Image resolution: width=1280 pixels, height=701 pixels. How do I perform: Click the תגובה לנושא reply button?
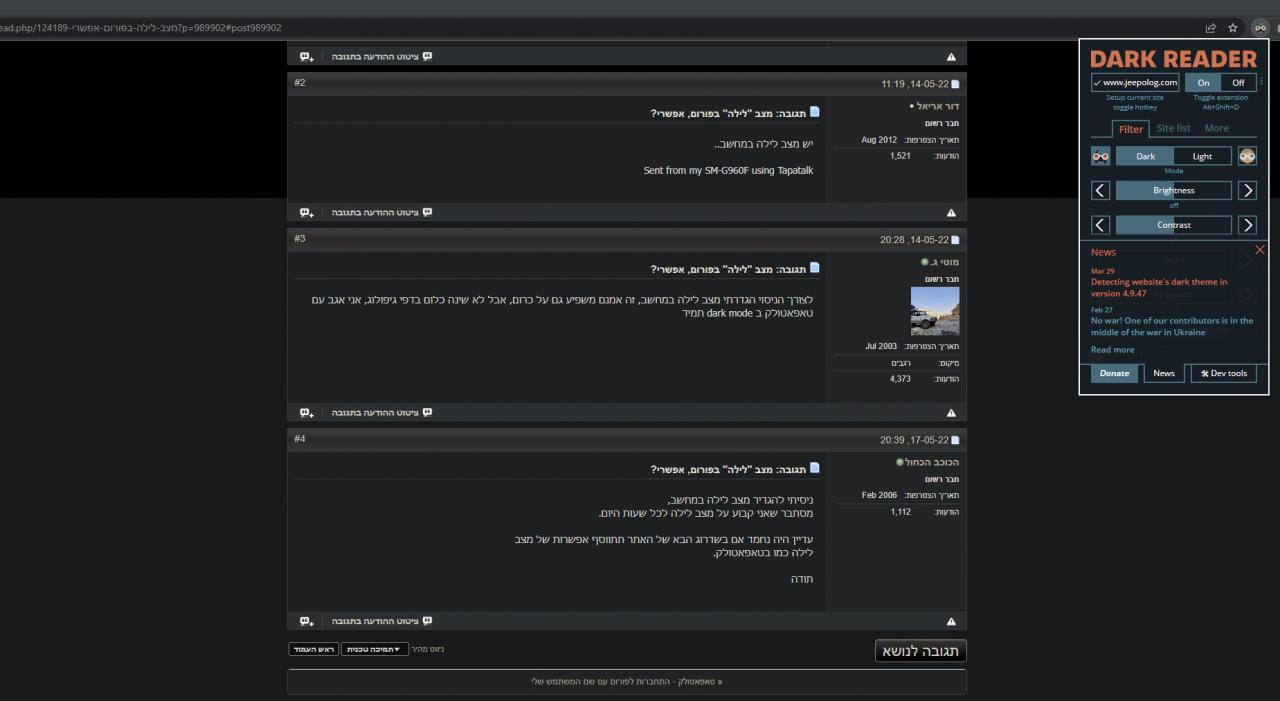(920, 651)
